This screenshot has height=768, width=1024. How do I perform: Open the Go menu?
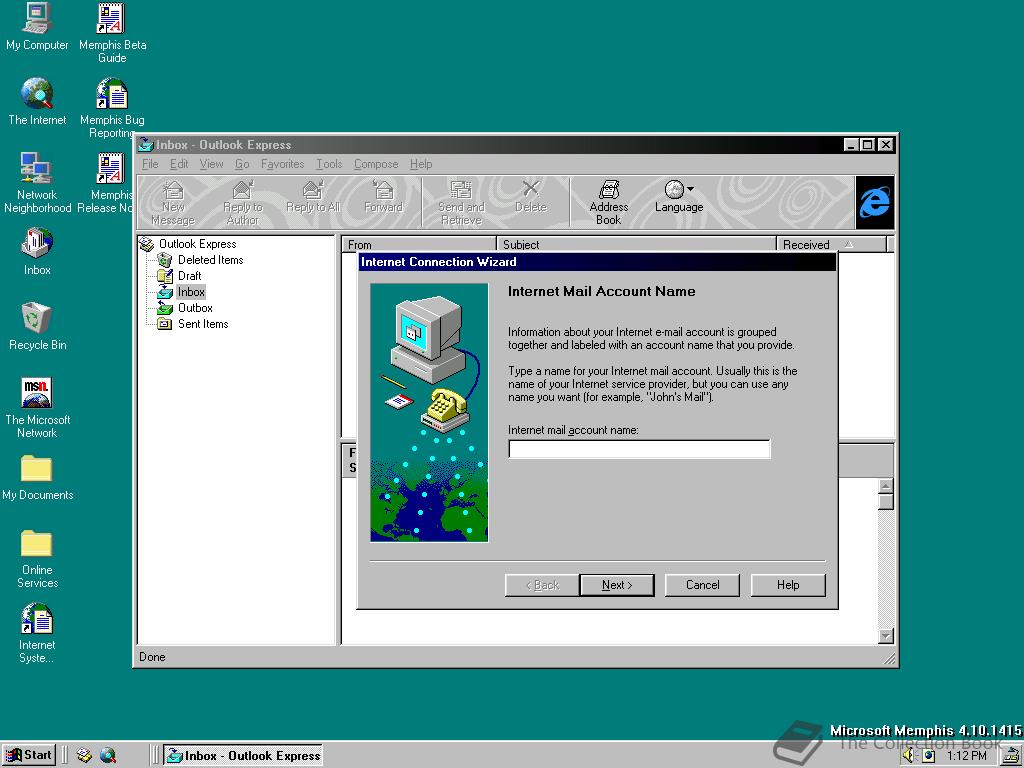tap(242, 164)
